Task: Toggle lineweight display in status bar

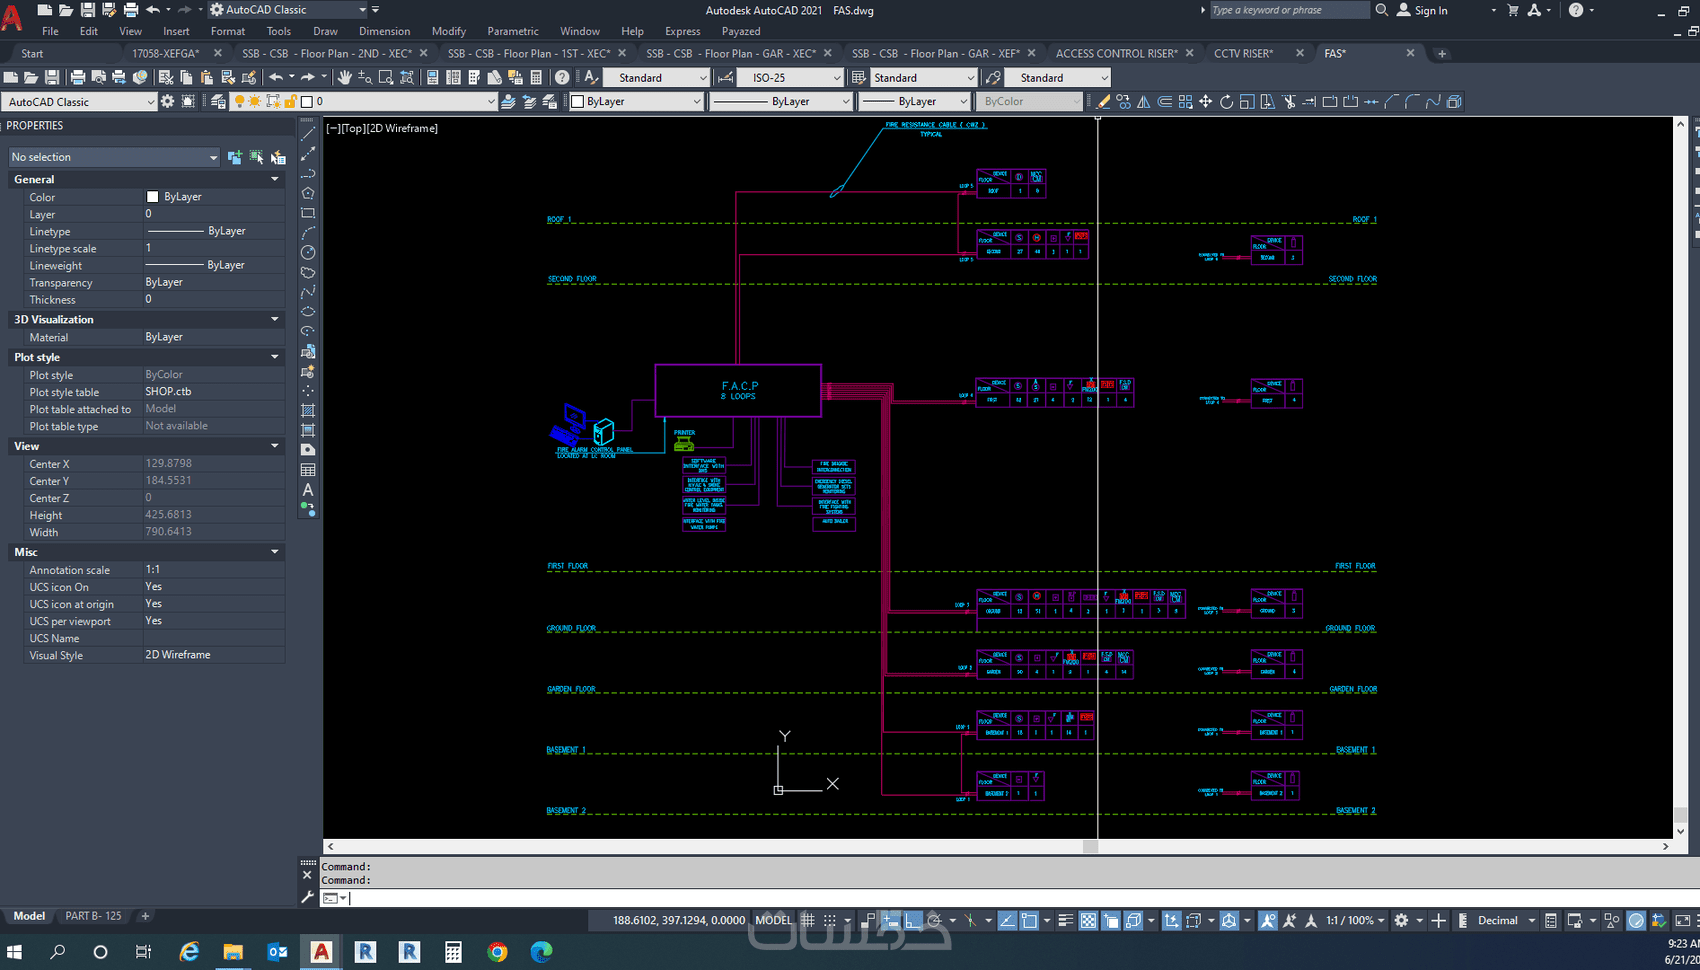Action: click(x=1066, y=920)
